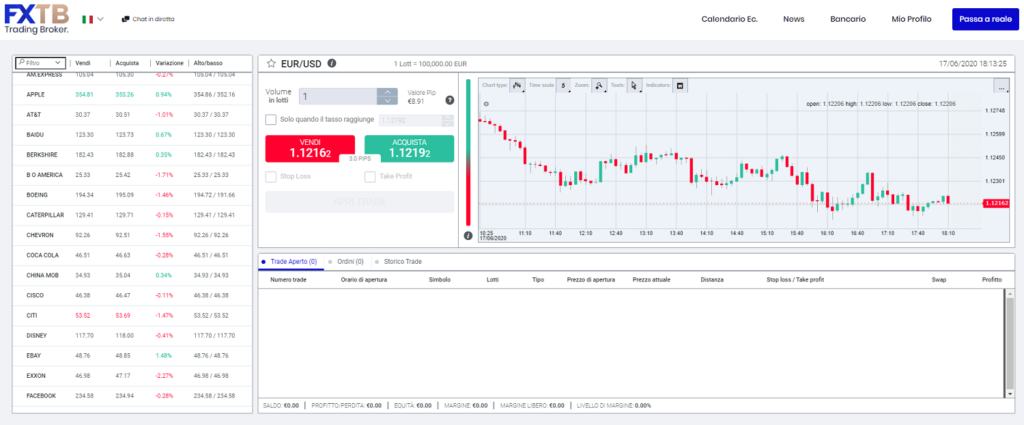Click the chart settings gear icon
The height and width of the screenshot is (425, 1024).
coord(485,104)
